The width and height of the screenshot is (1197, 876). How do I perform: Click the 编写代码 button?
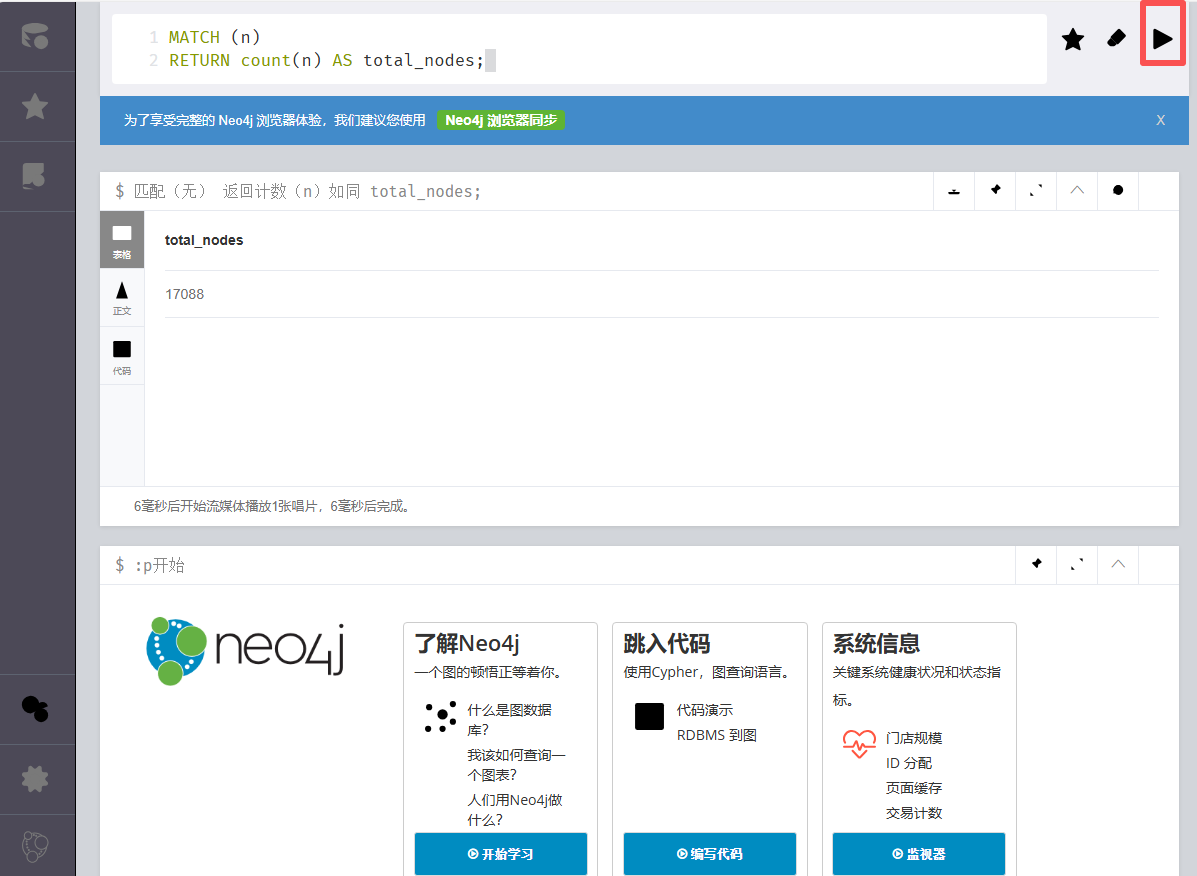(x=710, y=854)
